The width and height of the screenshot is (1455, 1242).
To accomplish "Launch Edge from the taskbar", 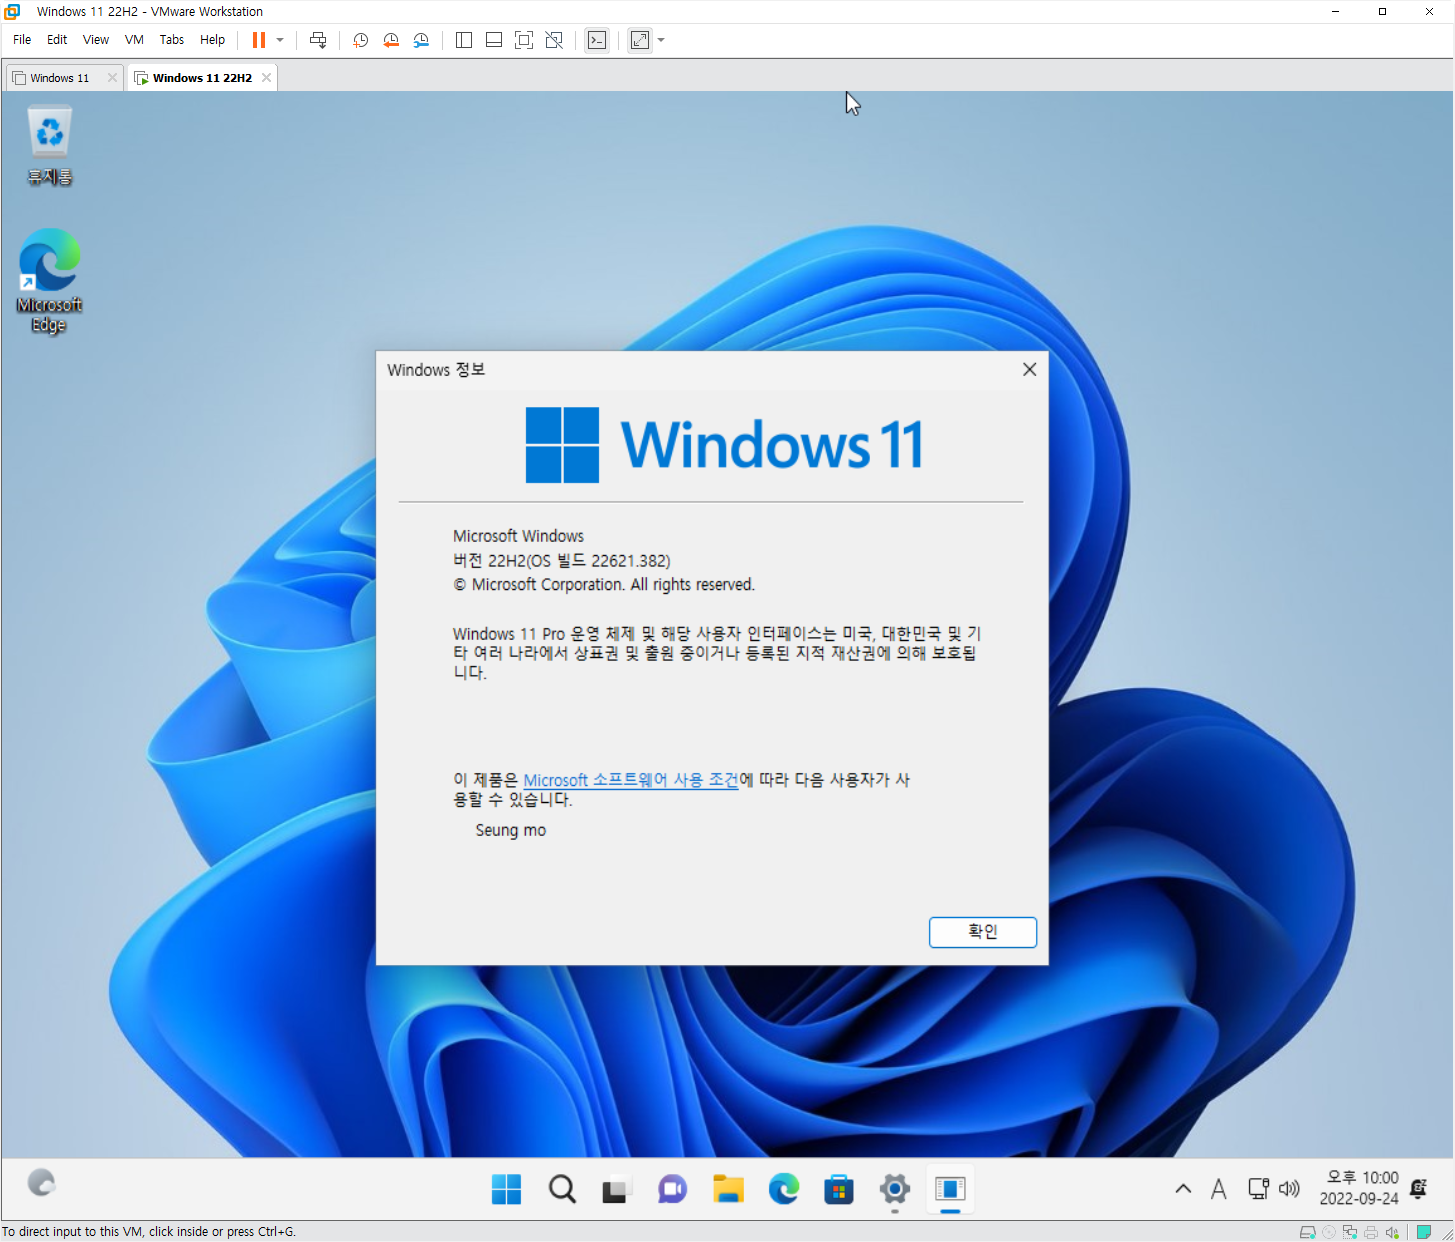I will (x=783, y=1189).
